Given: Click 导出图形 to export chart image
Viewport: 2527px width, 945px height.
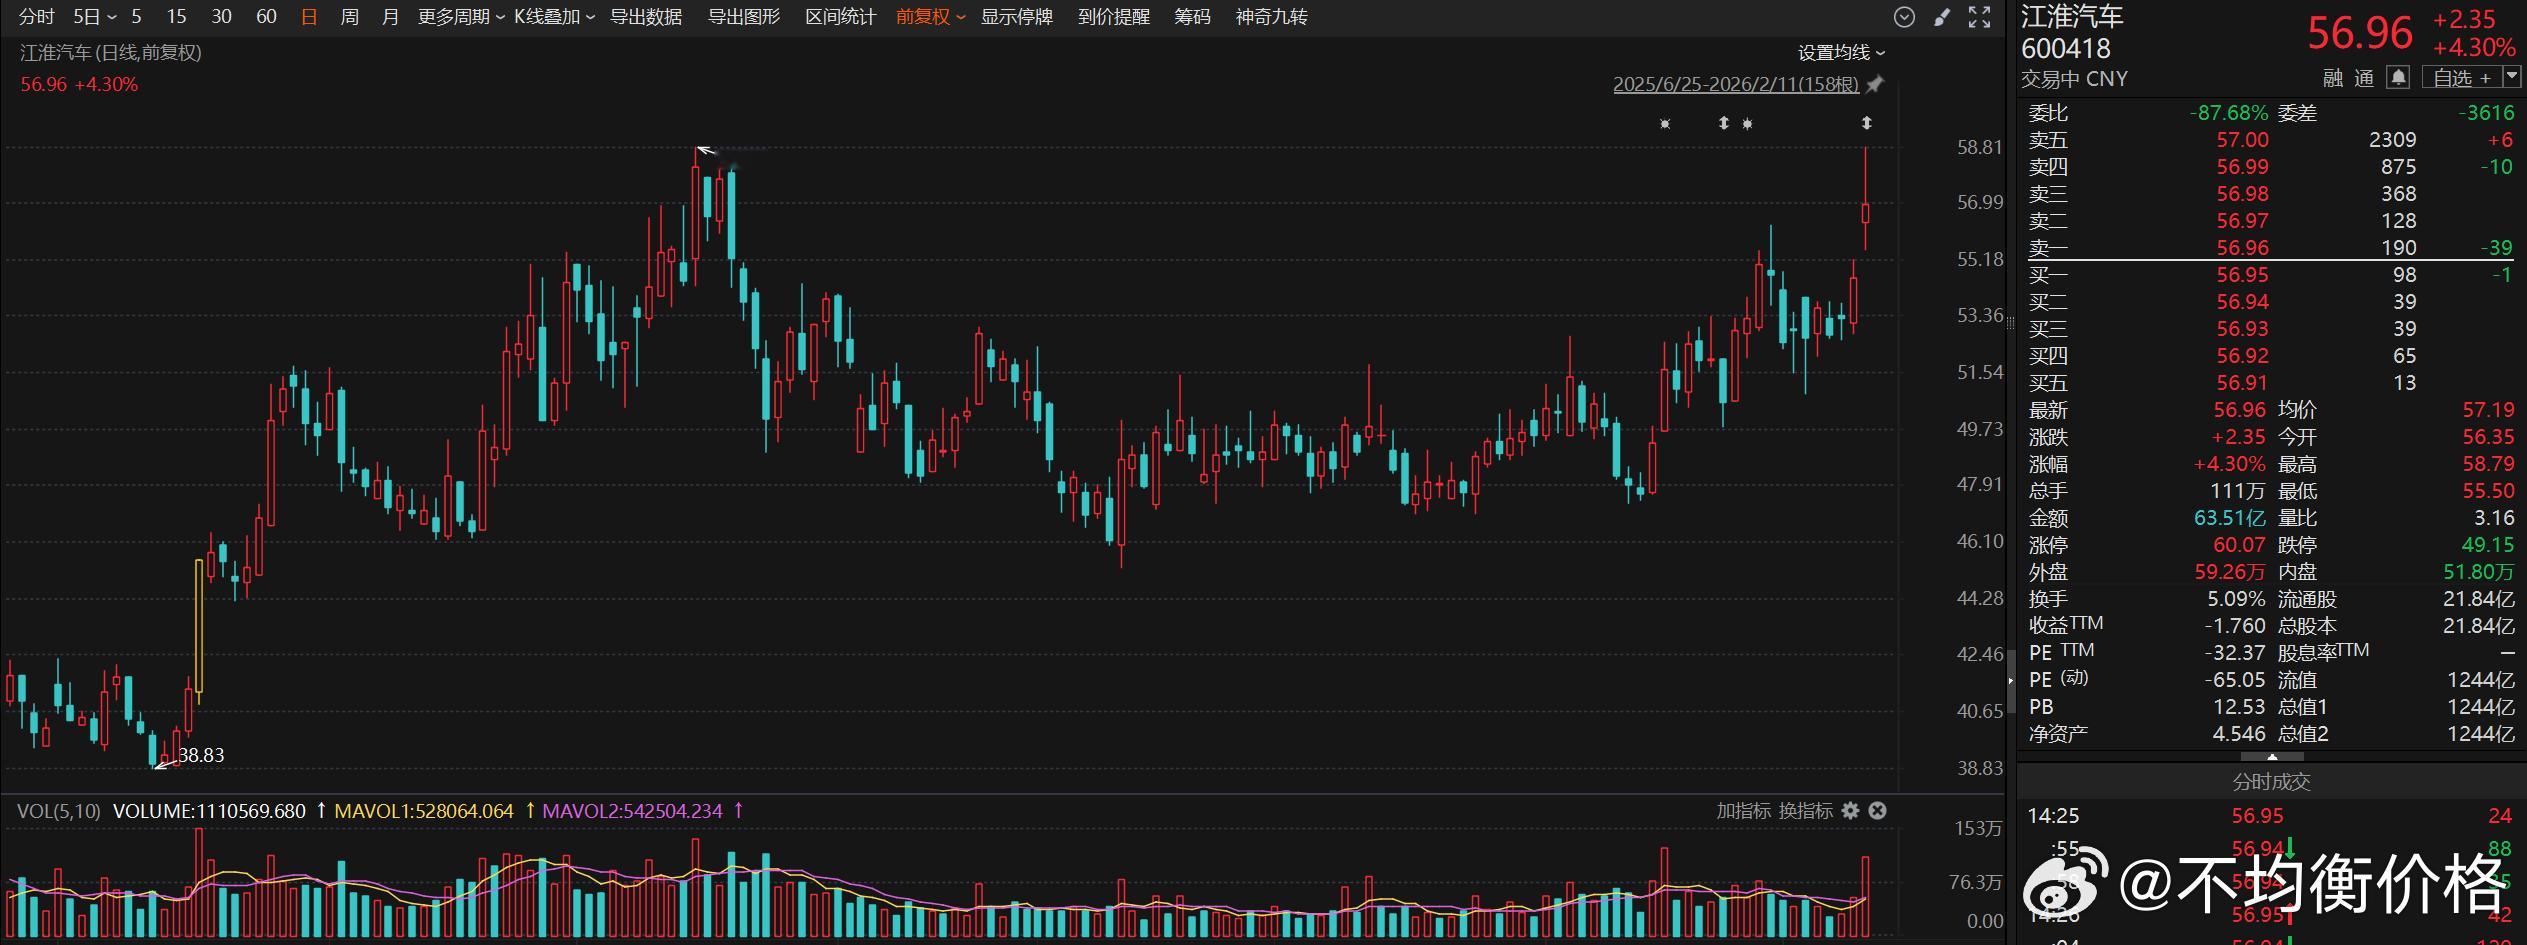Looking at the screenshot, I should pos(744,17).
